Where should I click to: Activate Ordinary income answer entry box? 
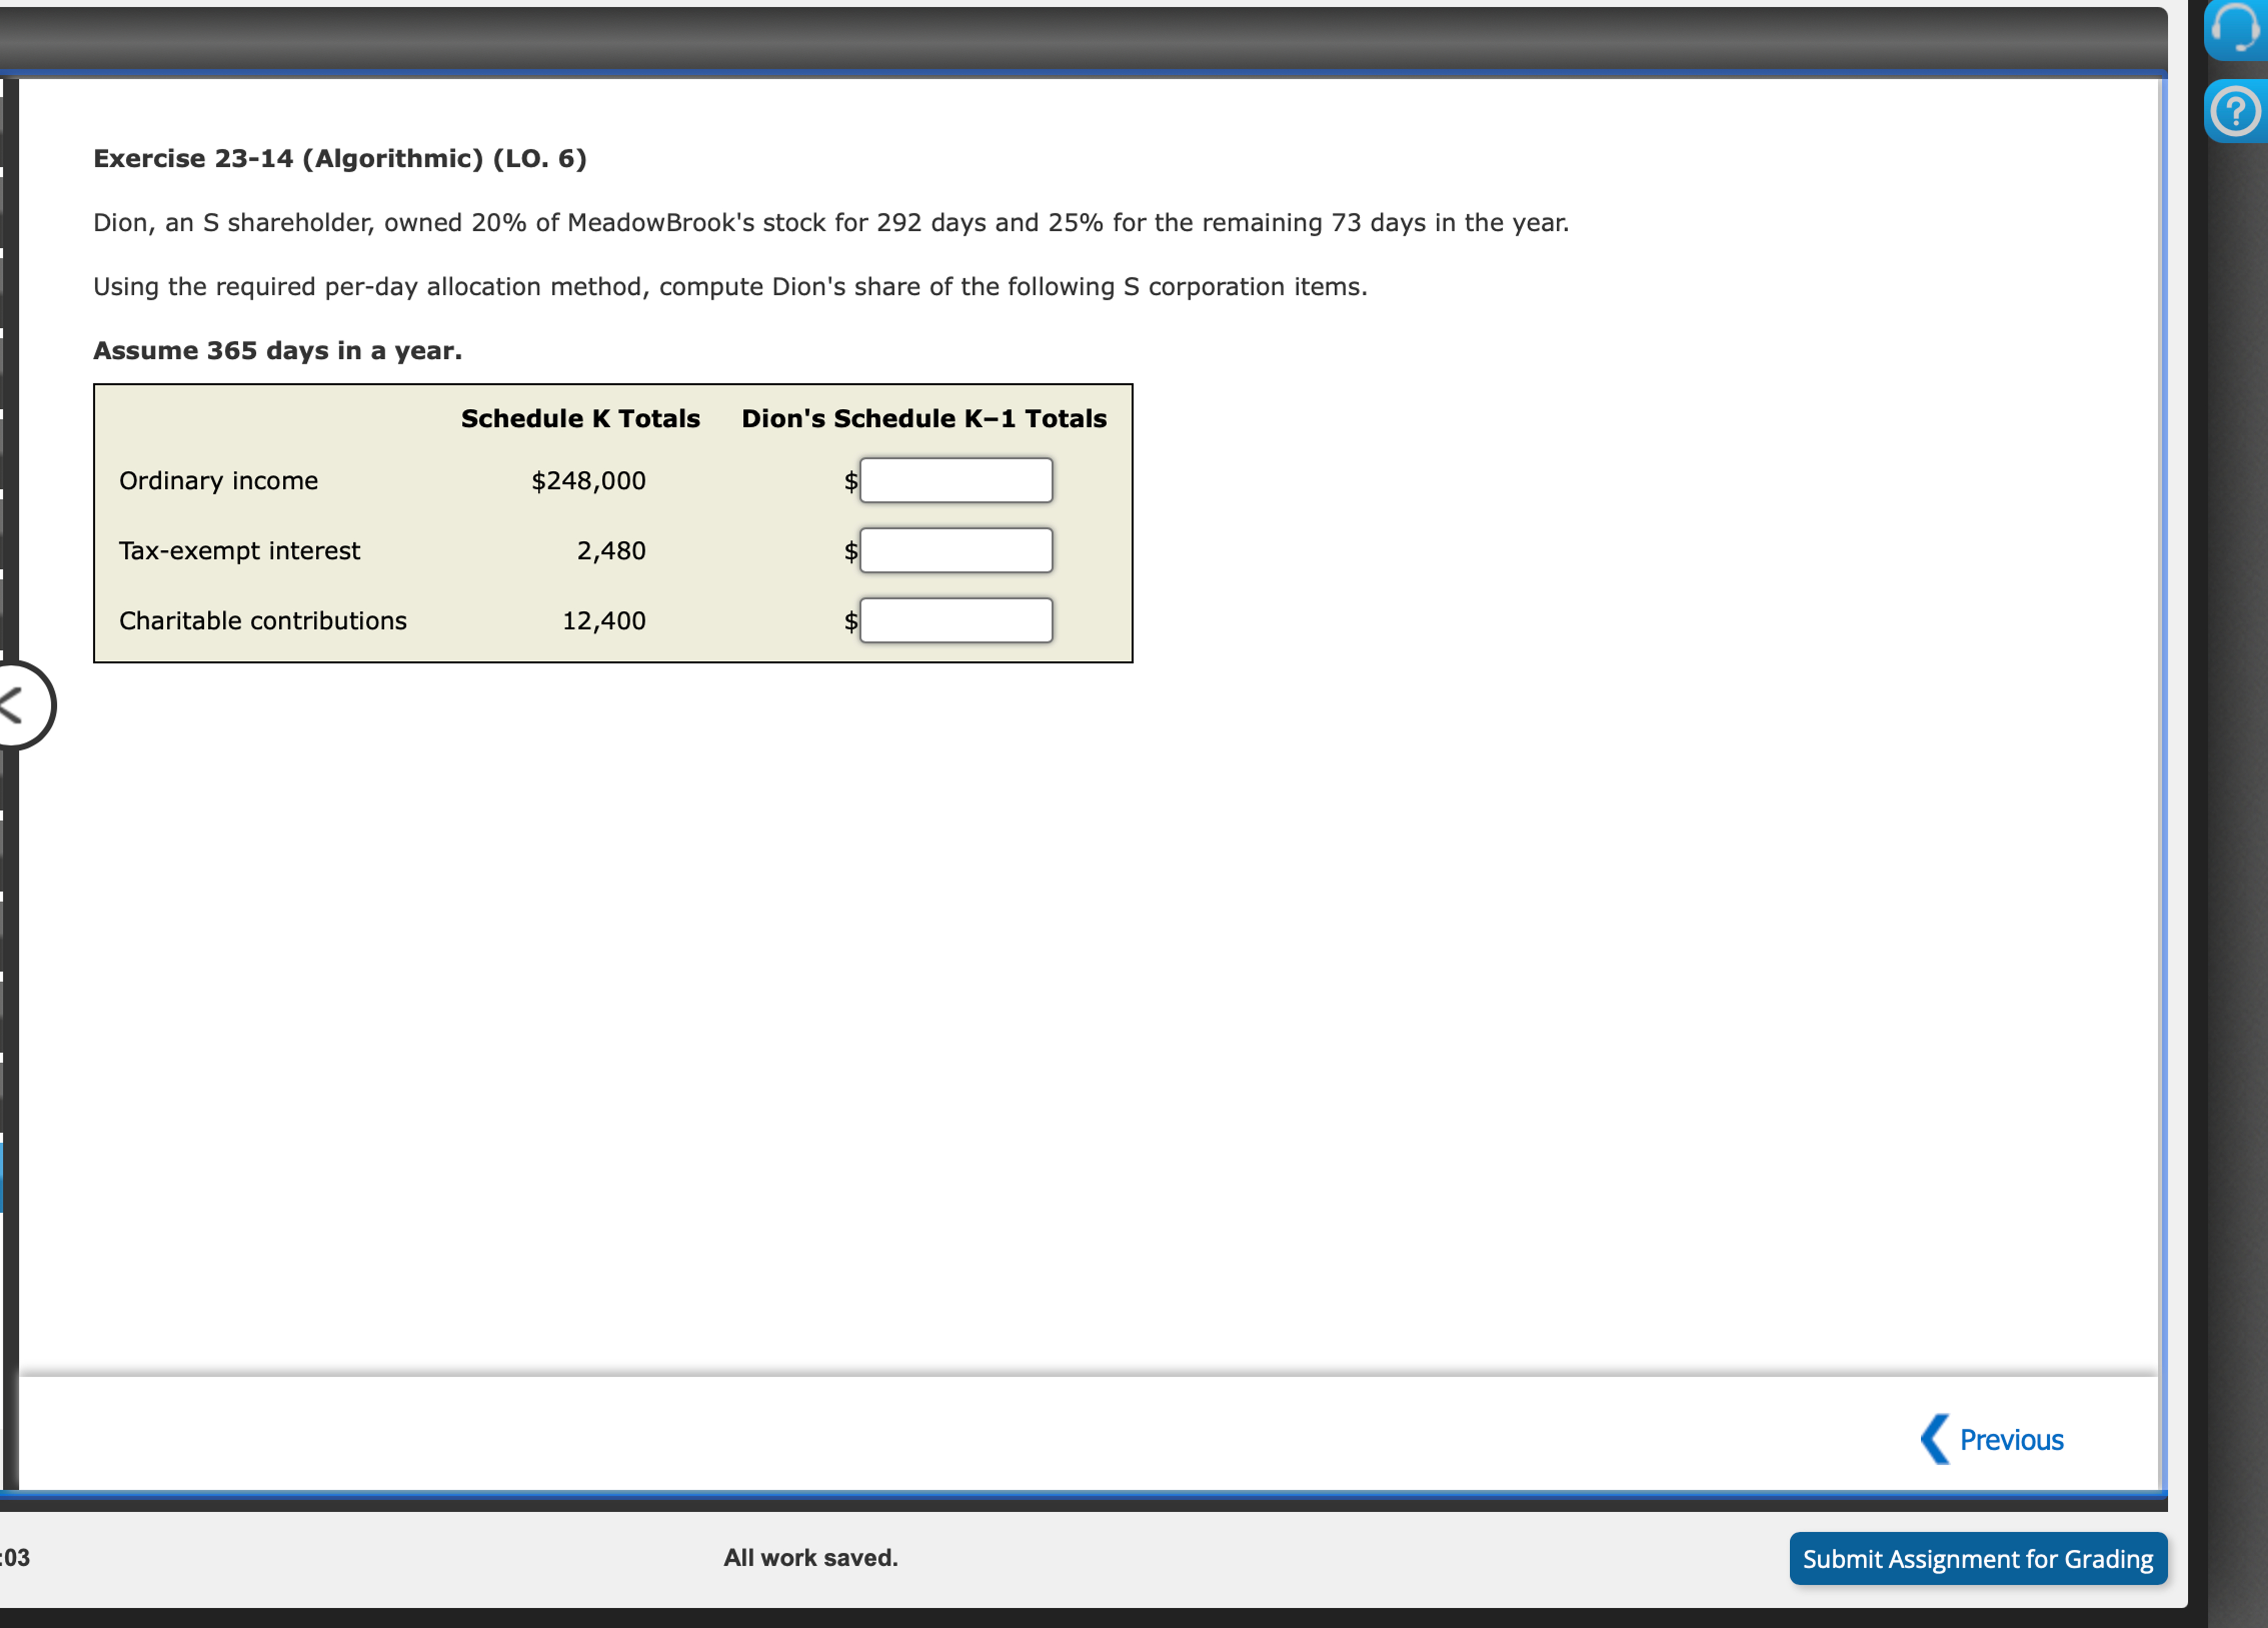tap(956, 481)
